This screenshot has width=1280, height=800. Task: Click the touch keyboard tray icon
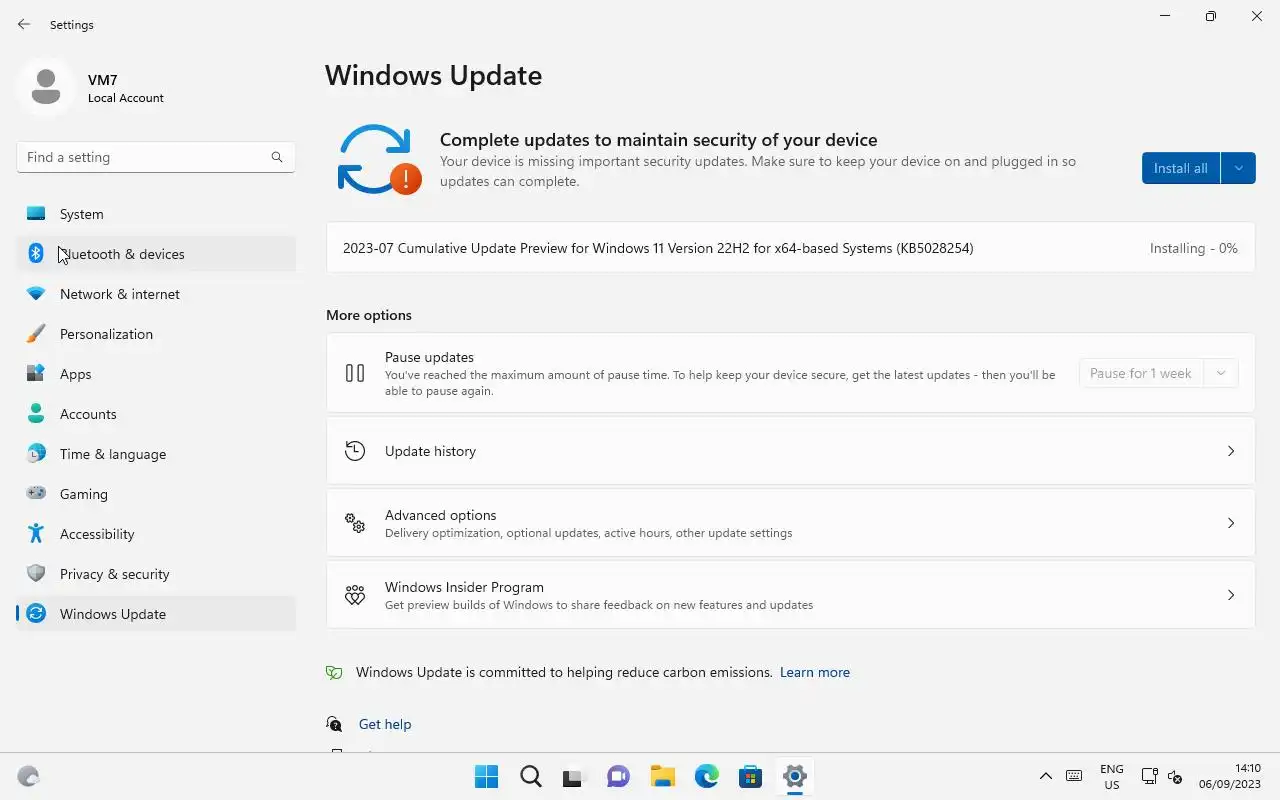point(1074,776)
